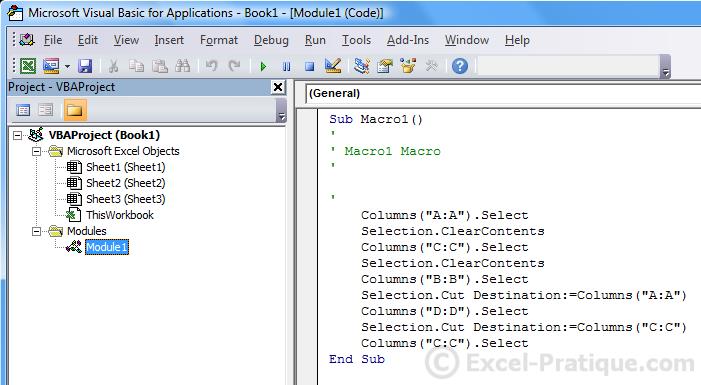Image resolution: width=701 pixels, height=385 pixels.
Task: Open Find with the binoculars icon
Action: (182, 66)
